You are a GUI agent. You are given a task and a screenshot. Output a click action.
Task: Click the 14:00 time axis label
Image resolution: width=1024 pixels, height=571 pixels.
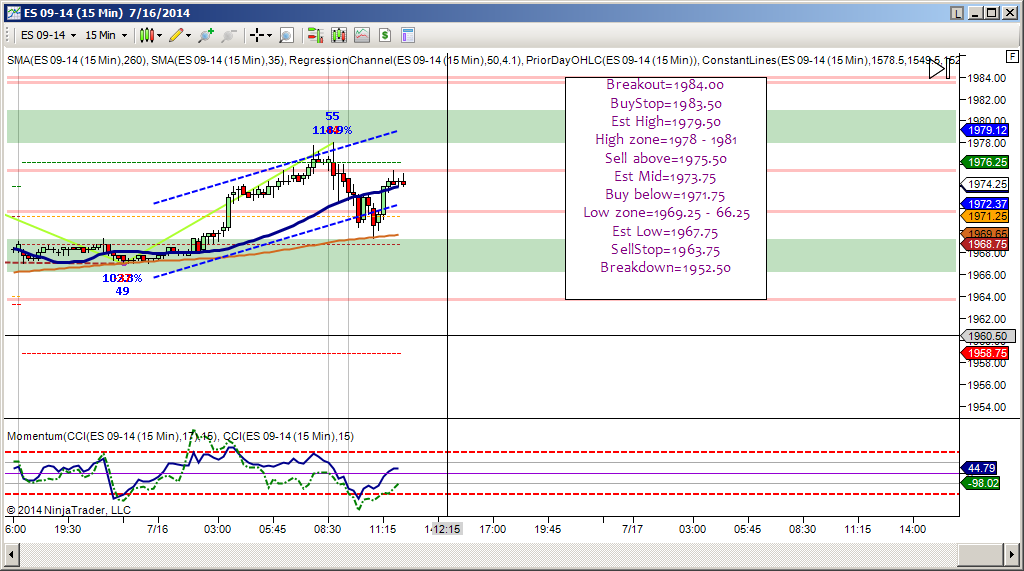(912, 529)
